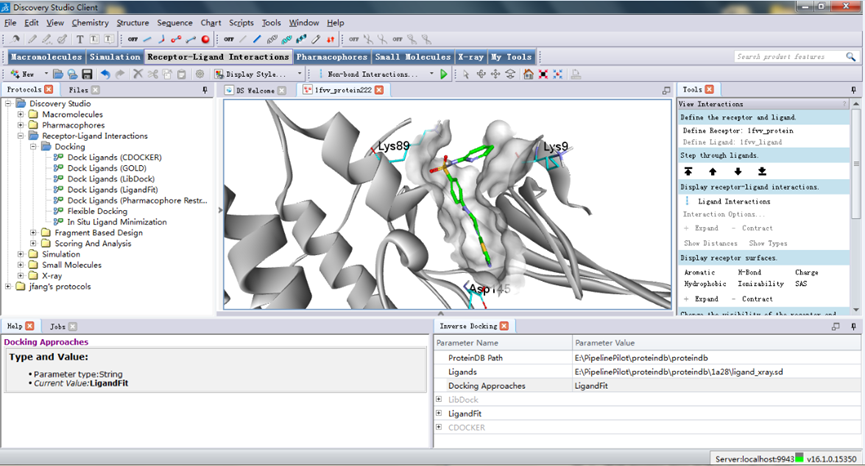Click the open from web globe-folder icon
The height and width of the screenshot is (466, 865).
click(x=72, y=74)
